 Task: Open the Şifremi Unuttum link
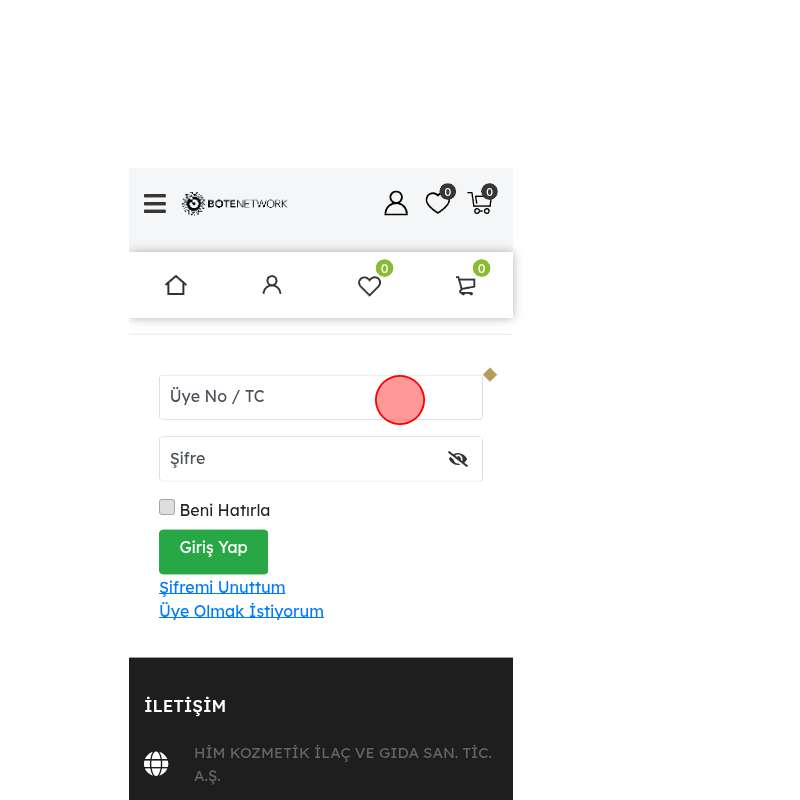tap(222, 587)
